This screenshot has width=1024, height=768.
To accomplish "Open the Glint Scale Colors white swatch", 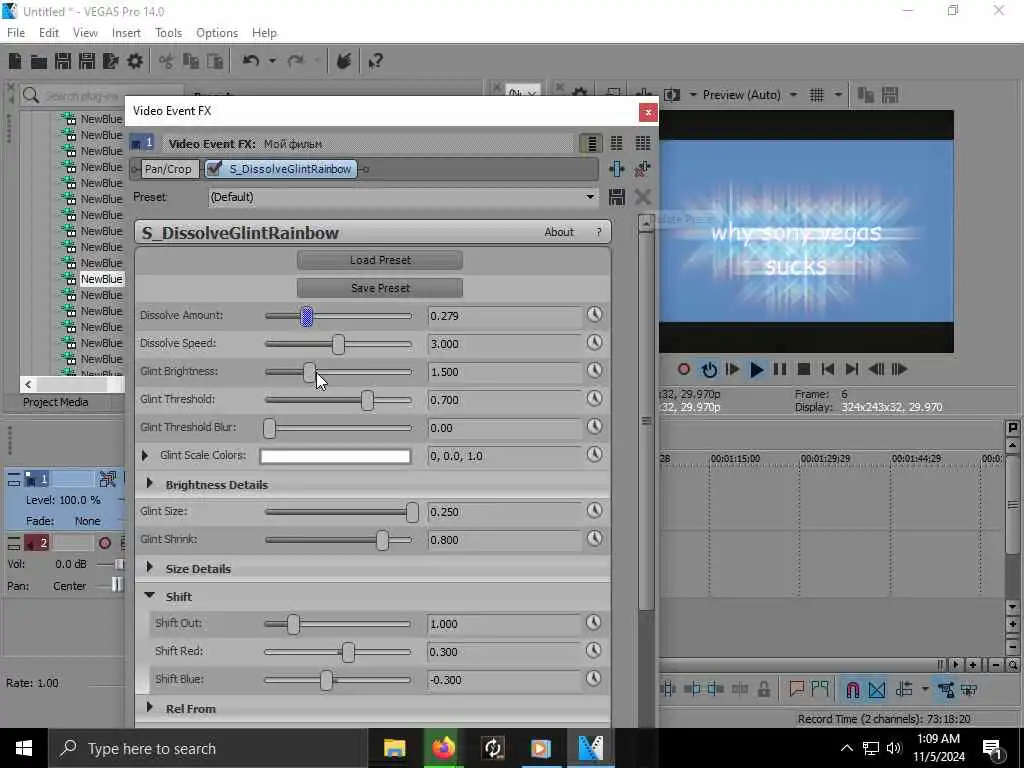I will pos(335,456).
